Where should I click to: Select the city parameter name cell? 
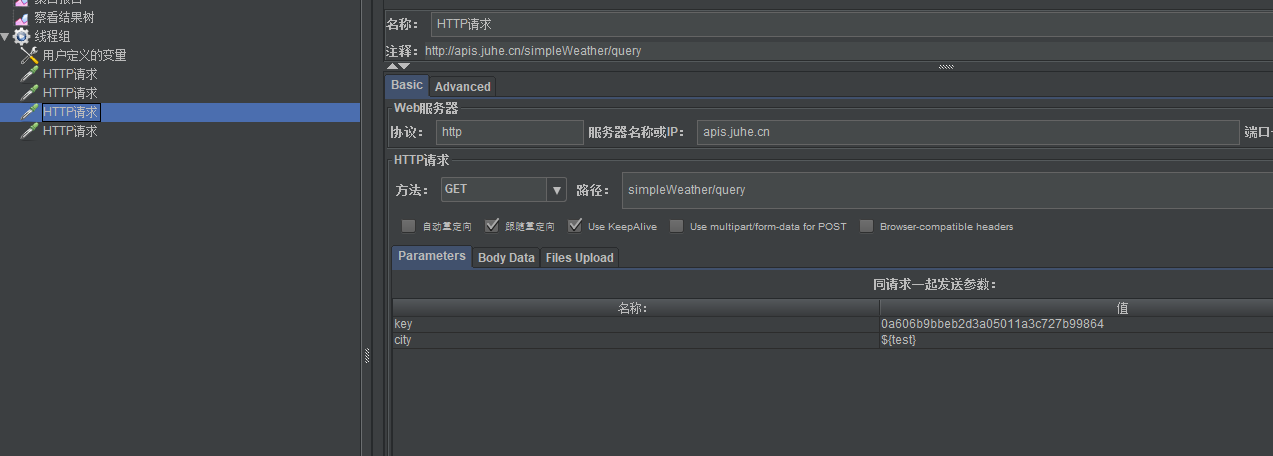635,340
